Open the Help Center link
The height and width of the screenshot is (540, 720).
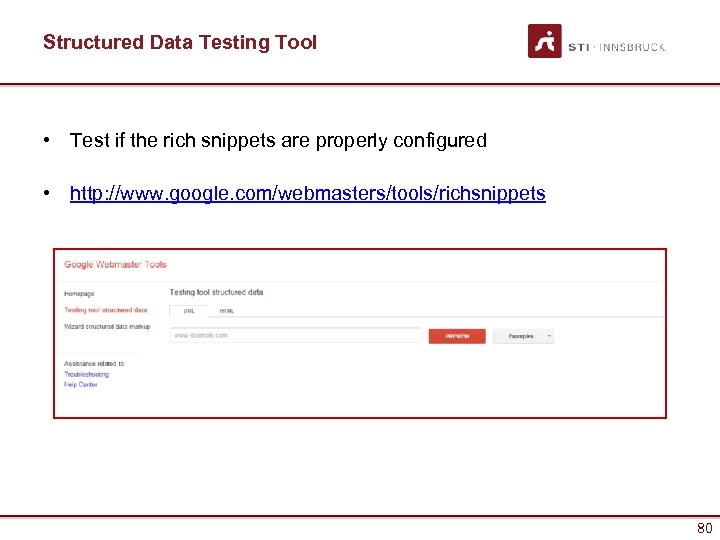click(x=81, y=384)
